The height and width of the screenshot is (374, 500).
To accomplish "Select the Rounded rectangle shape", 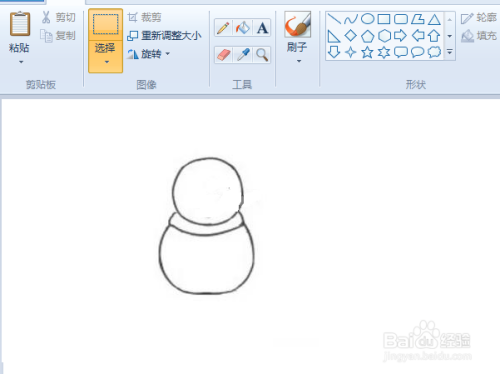I will coord(401,19).
